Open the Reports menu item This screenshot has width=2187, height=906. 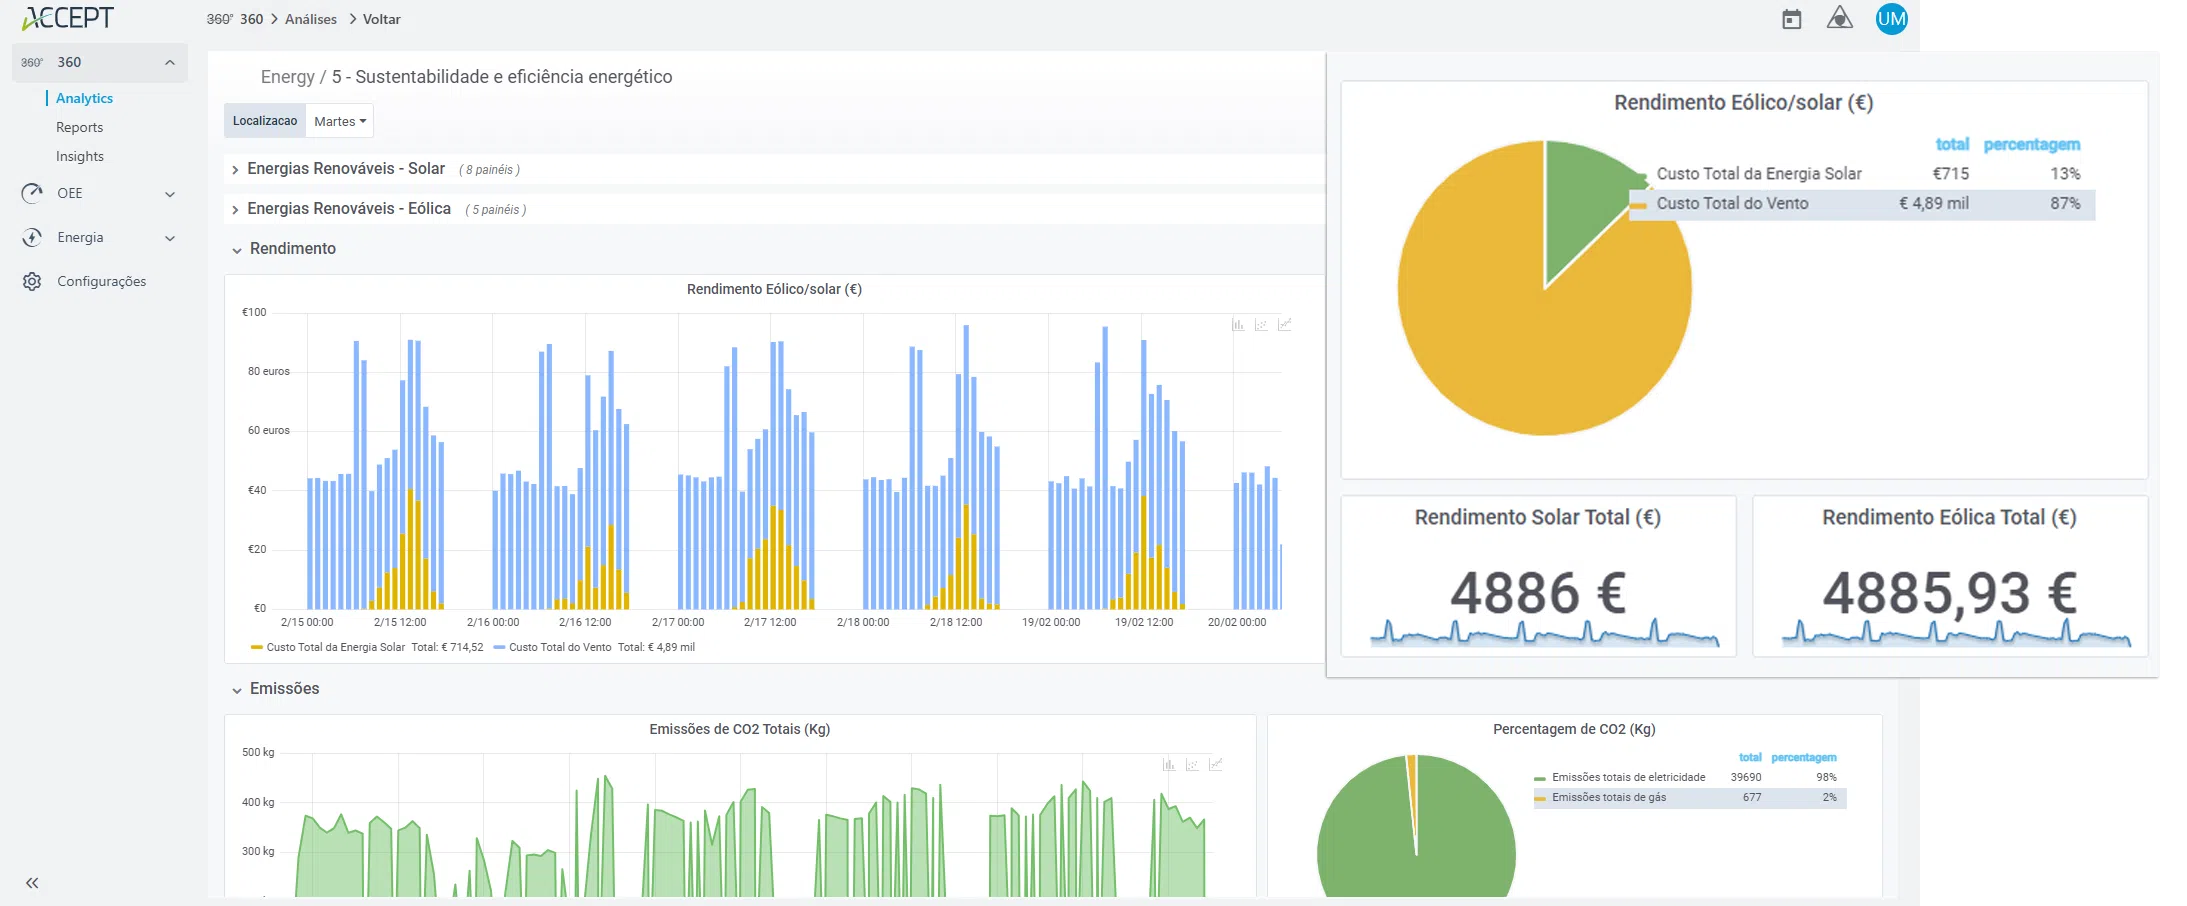point(80,127)
